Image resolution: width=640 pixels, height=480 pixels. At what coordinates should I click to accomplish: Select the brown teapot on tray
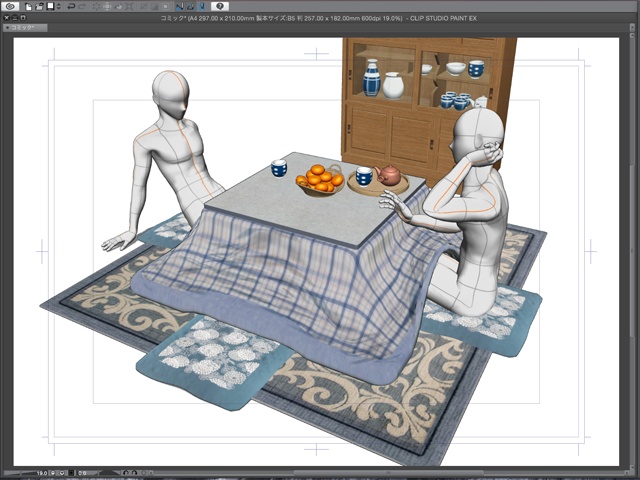pos(389,175)
